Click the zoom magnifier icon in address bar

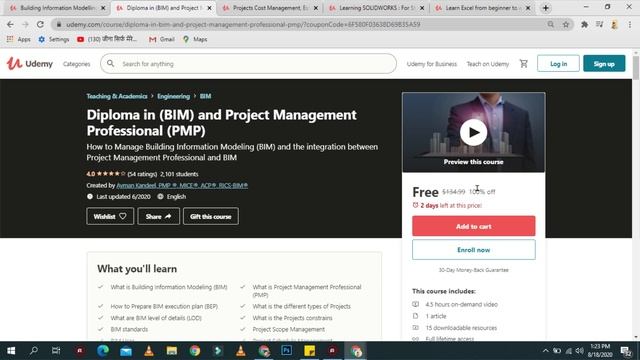[x=551, y=24]
